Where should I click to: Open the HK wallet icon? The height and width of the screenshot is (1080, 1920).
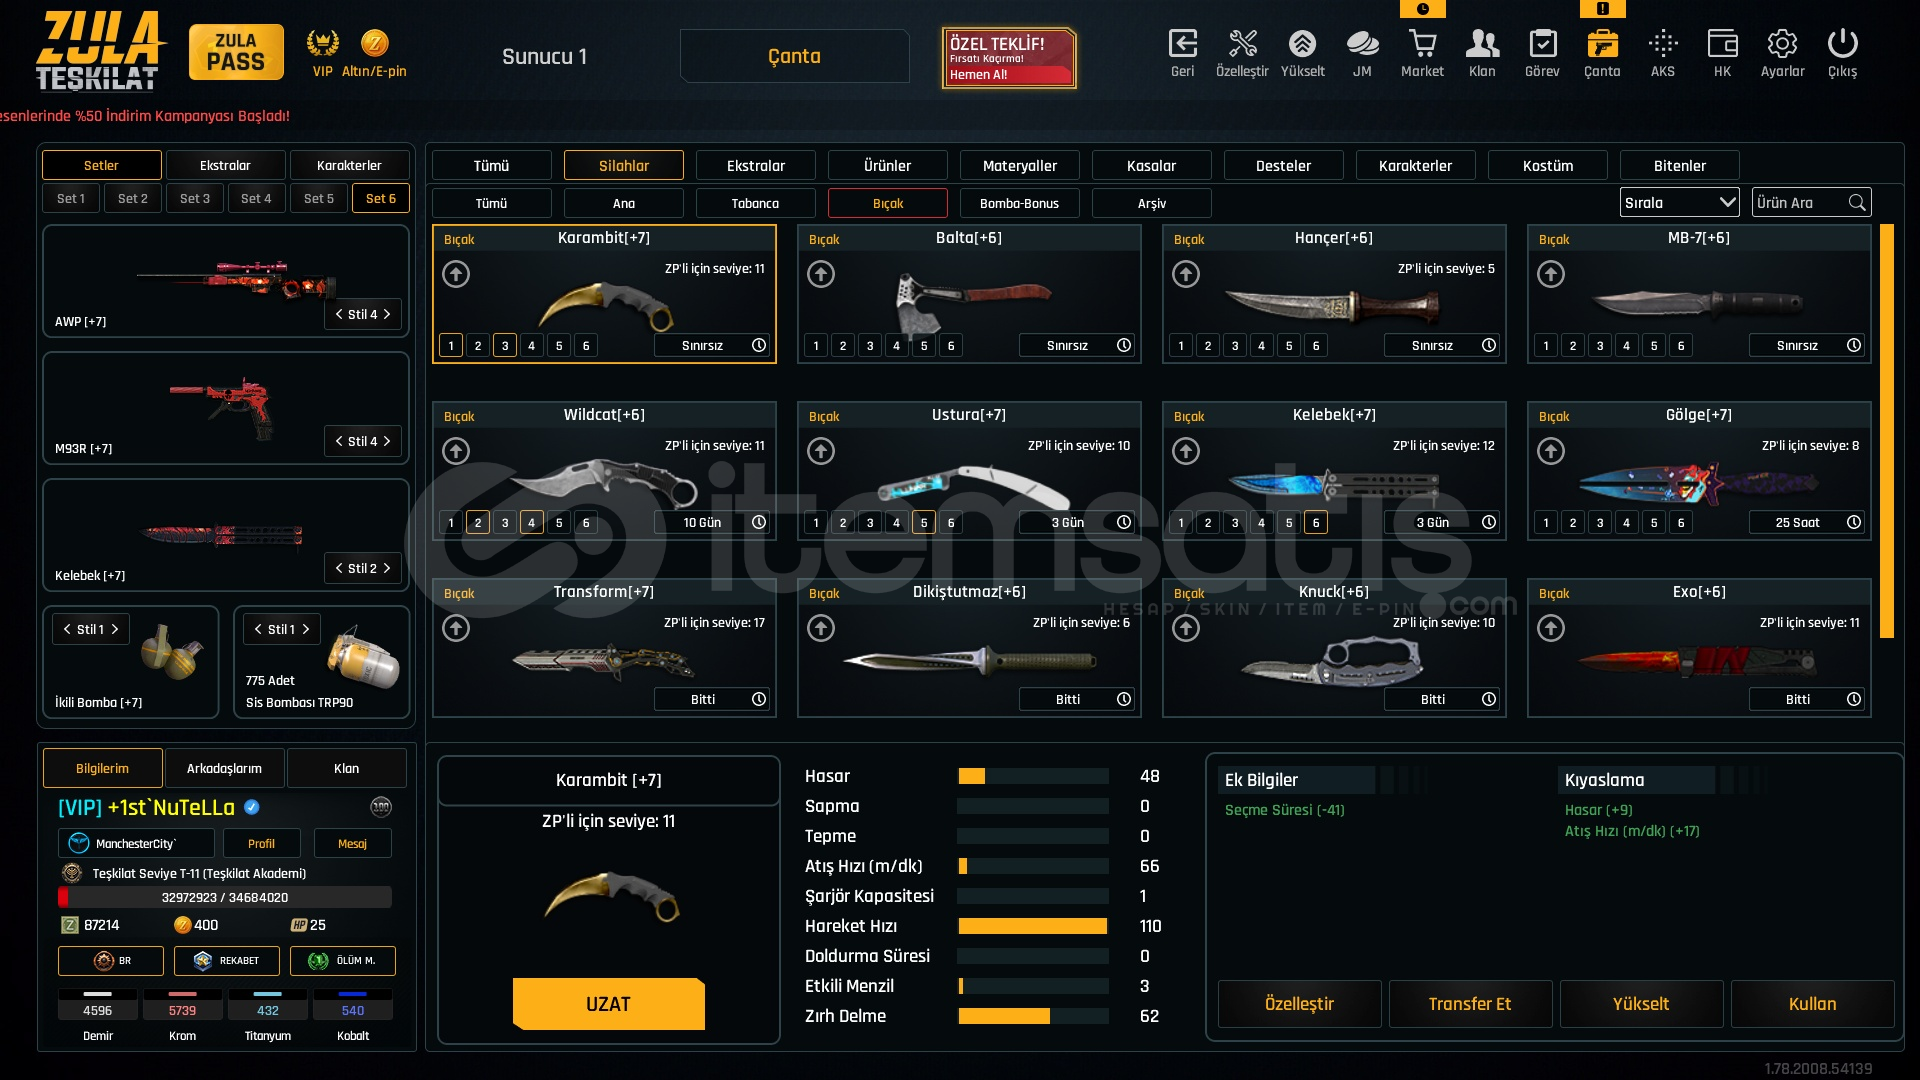[x=1722, y=44]
